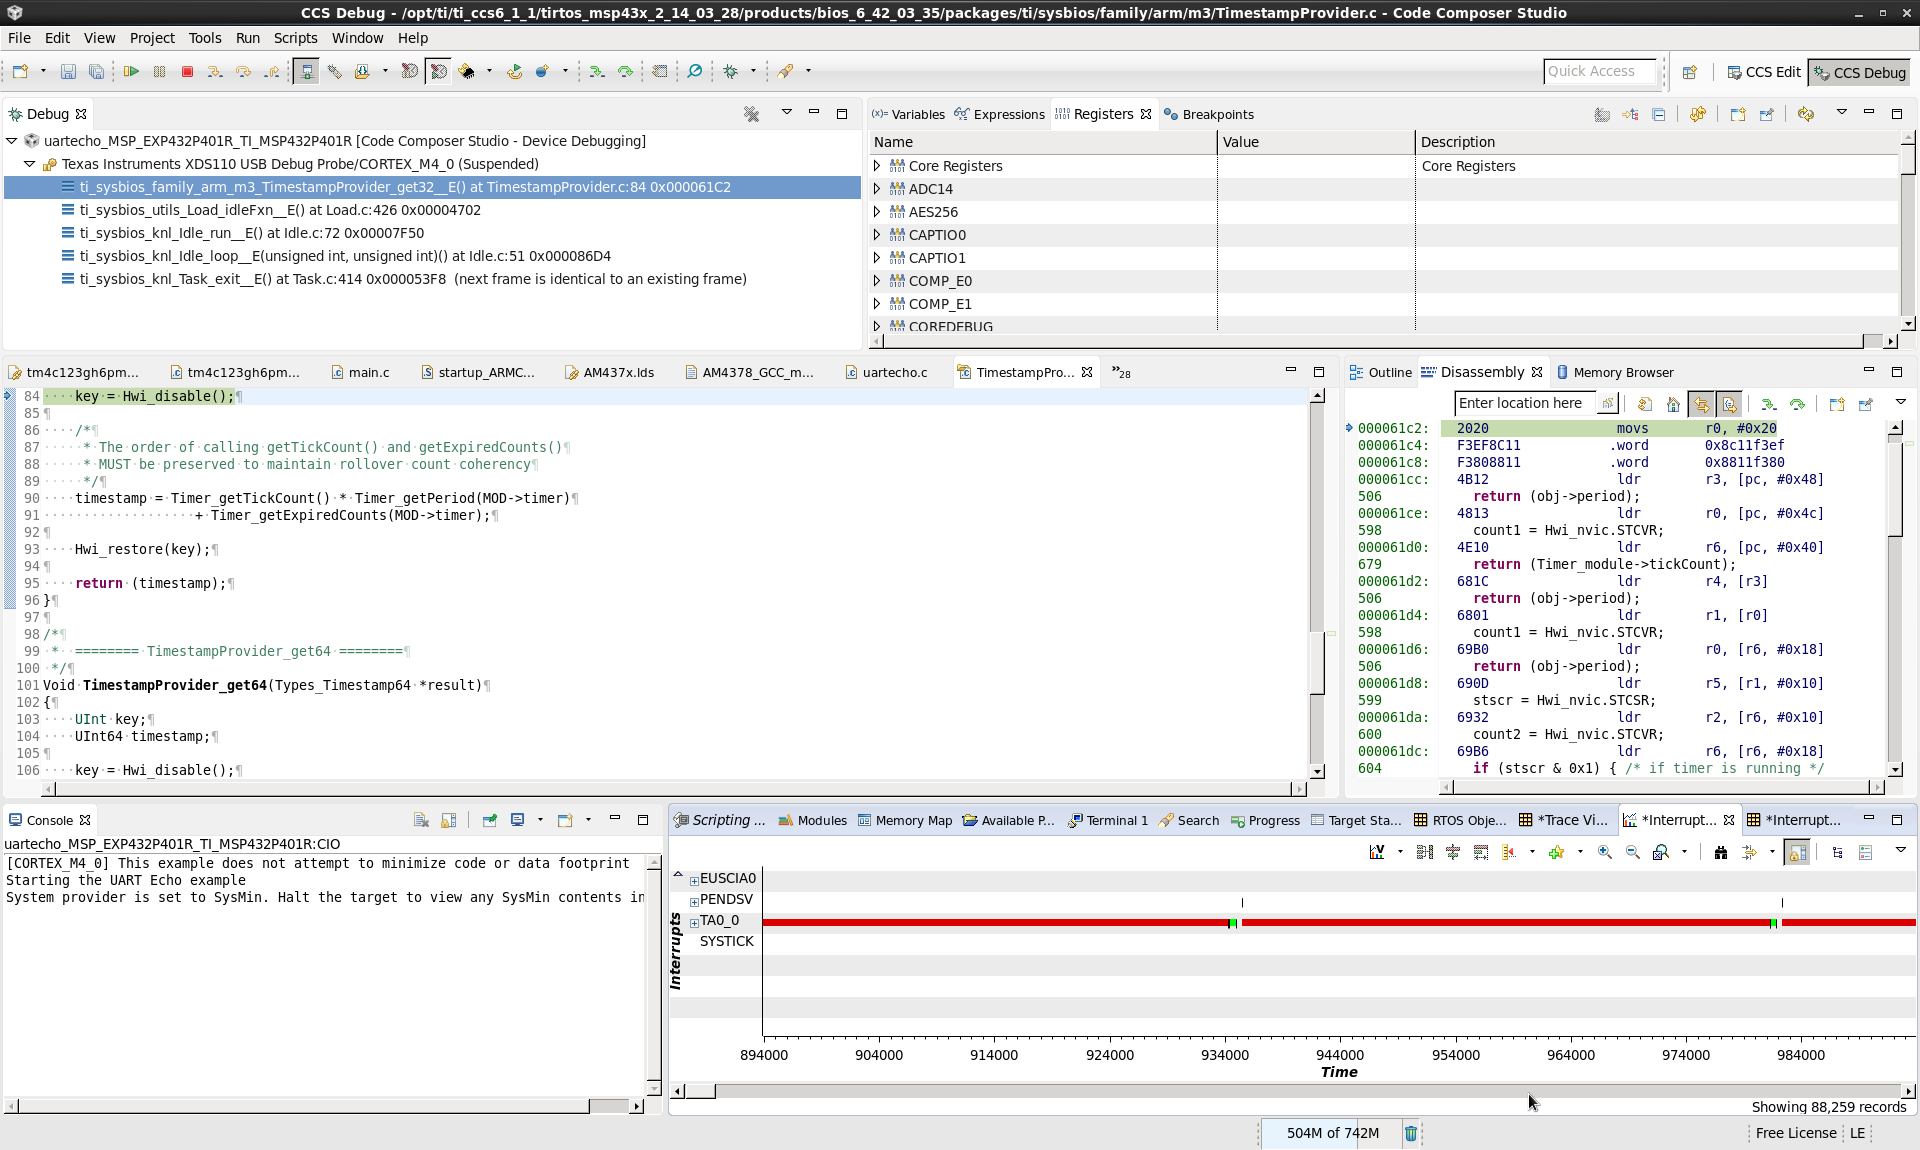Click the Save All toolbar icon
Image resolution: width=1920 pixels, height=1150 pixels.
click(x=96, y=71)
